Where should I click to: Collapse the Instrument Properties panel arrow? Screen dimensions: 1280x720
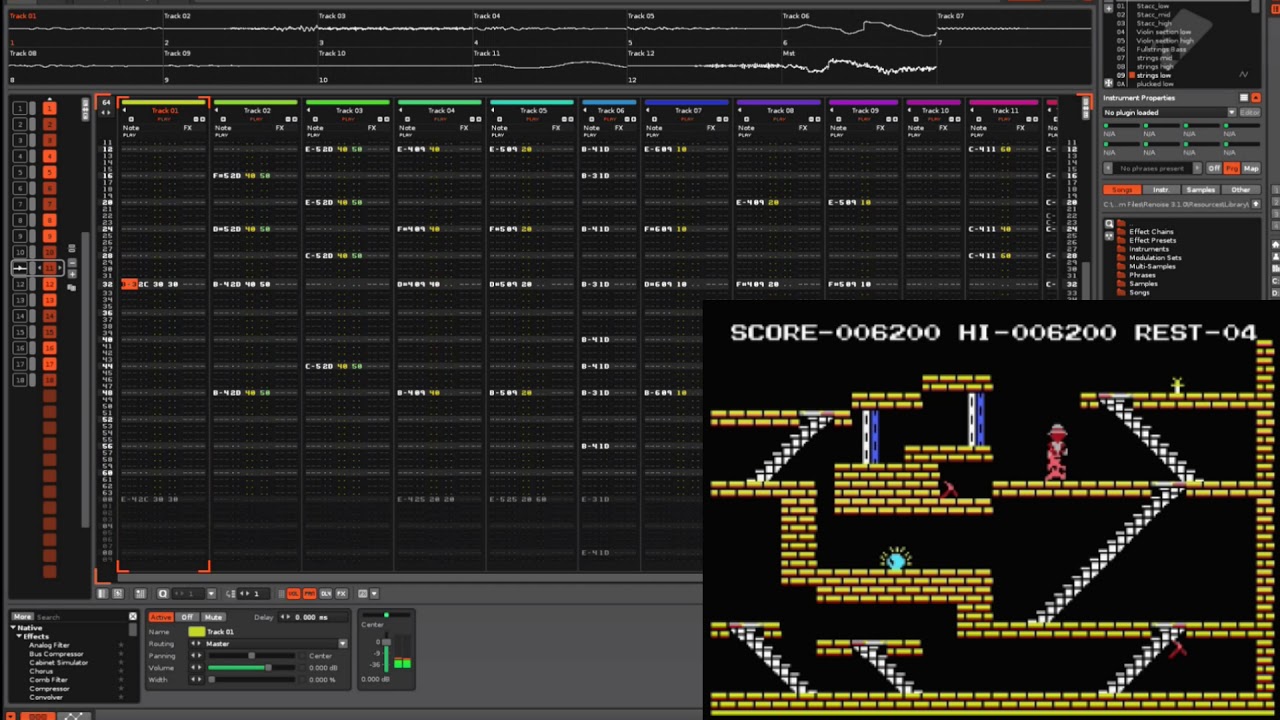[1256, 98]
